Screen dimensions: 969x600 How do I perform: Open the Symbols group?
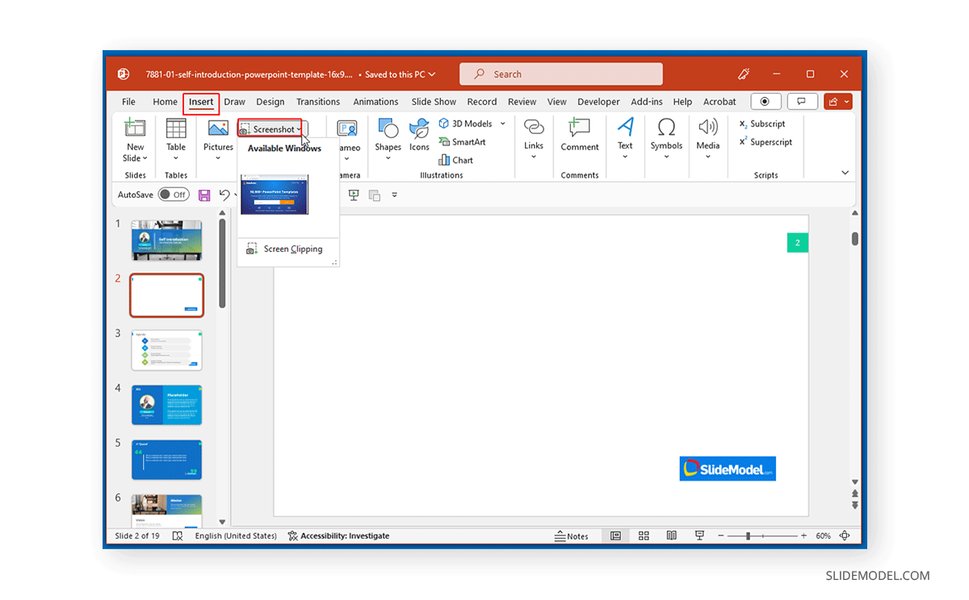(x=666, y=139)
